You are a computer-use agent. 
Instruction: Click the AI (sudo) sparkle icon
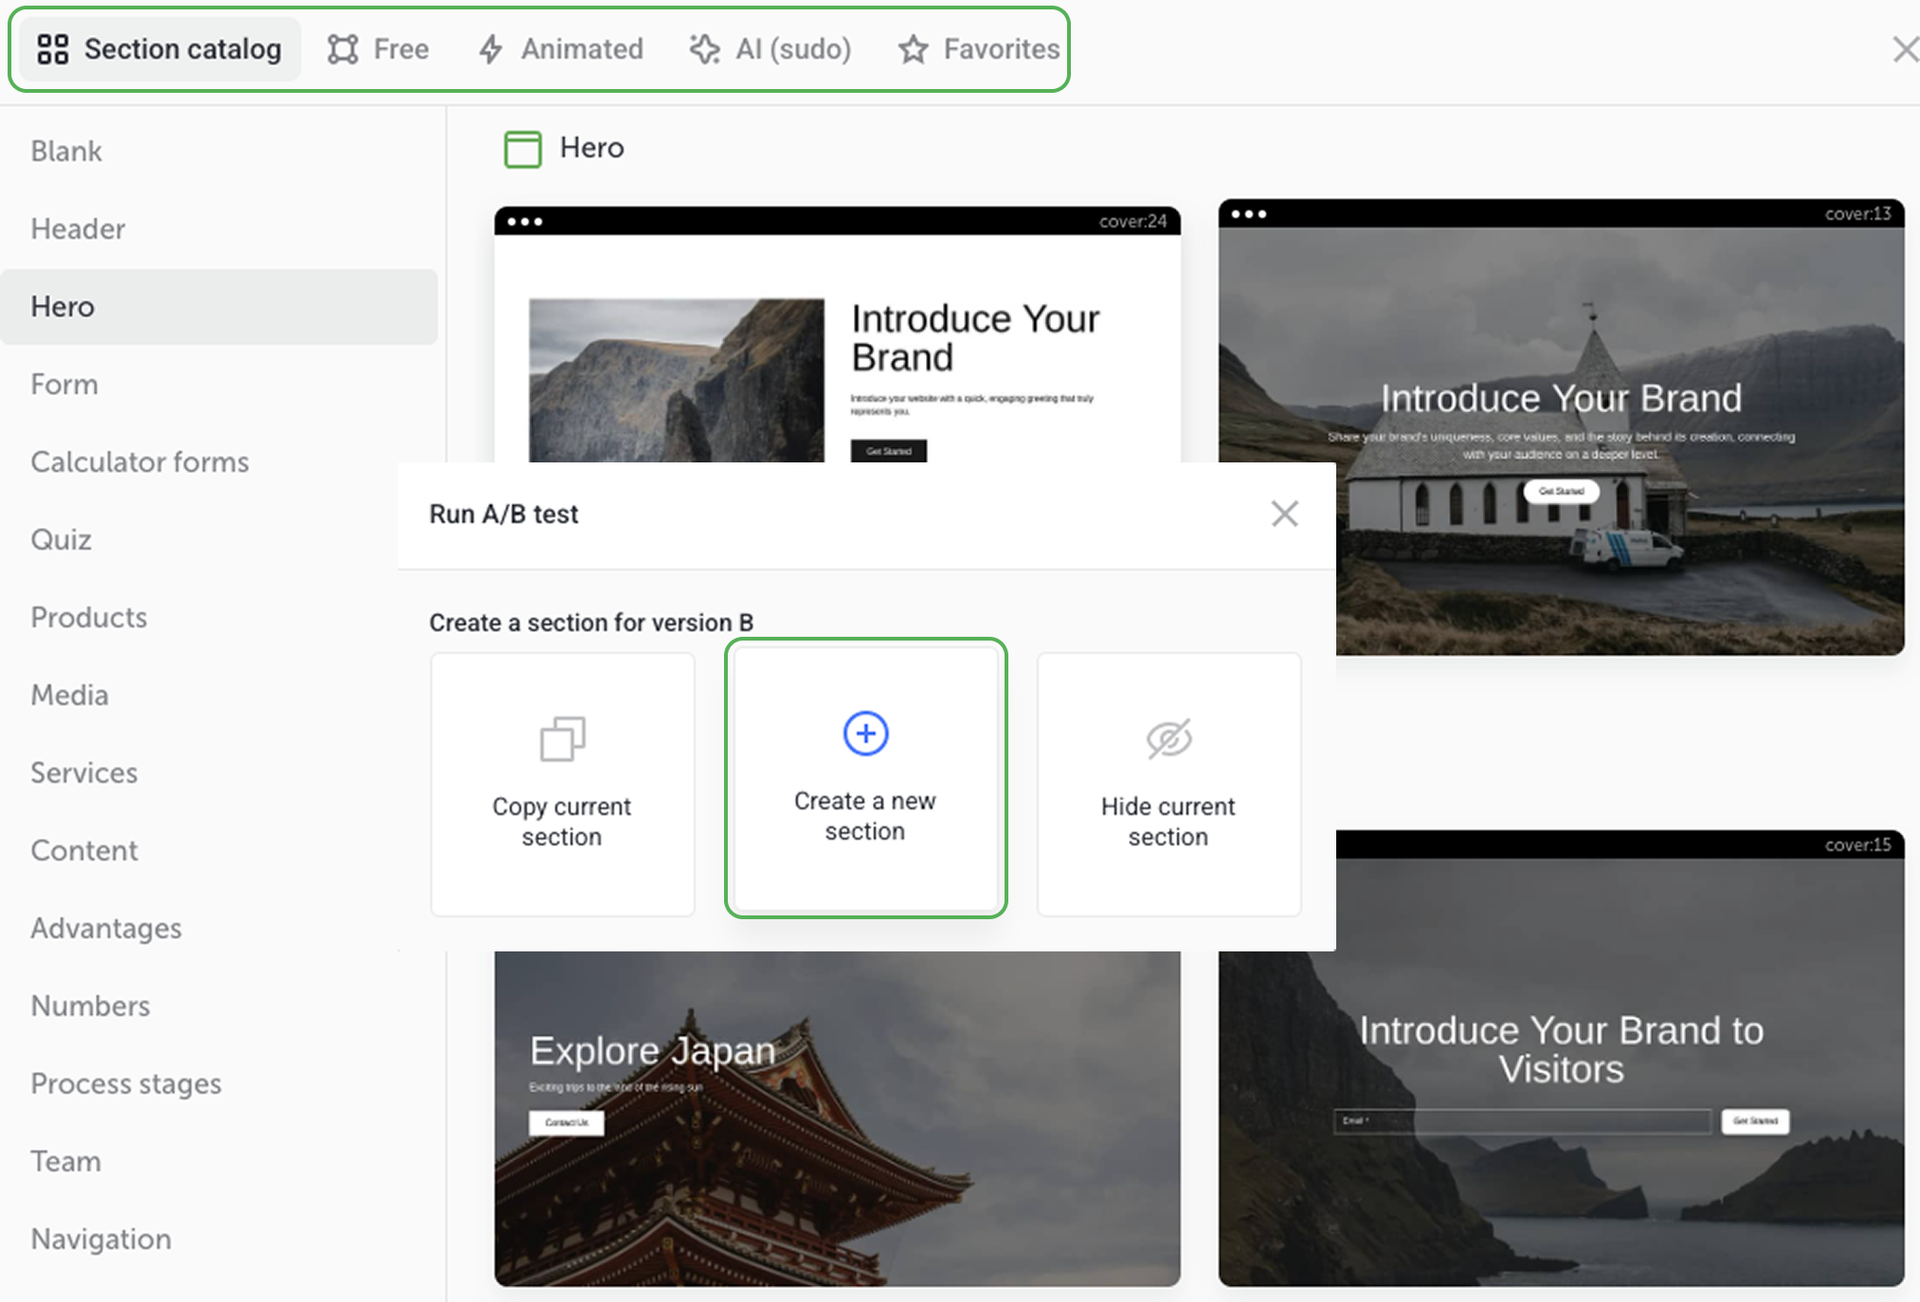point(705,49)
